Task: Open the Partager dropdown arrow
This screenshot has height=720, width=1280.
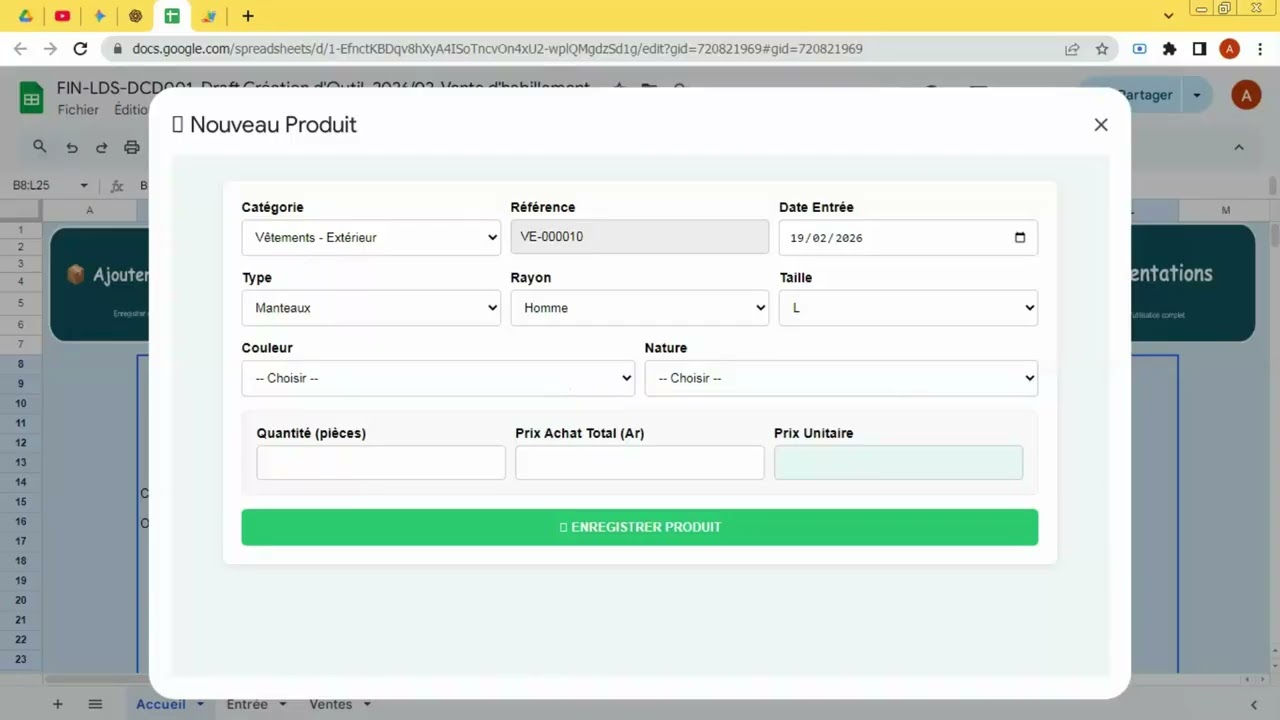Action: click(1196, 95)
